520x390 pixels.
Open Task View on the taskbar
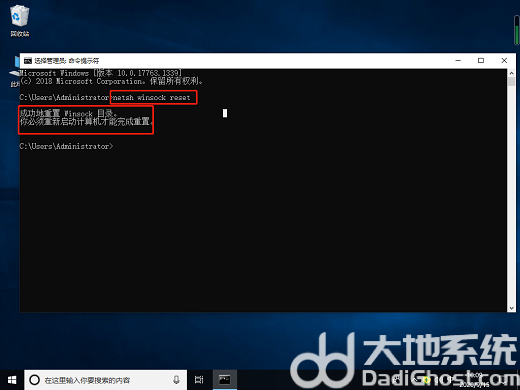point(199,380)
